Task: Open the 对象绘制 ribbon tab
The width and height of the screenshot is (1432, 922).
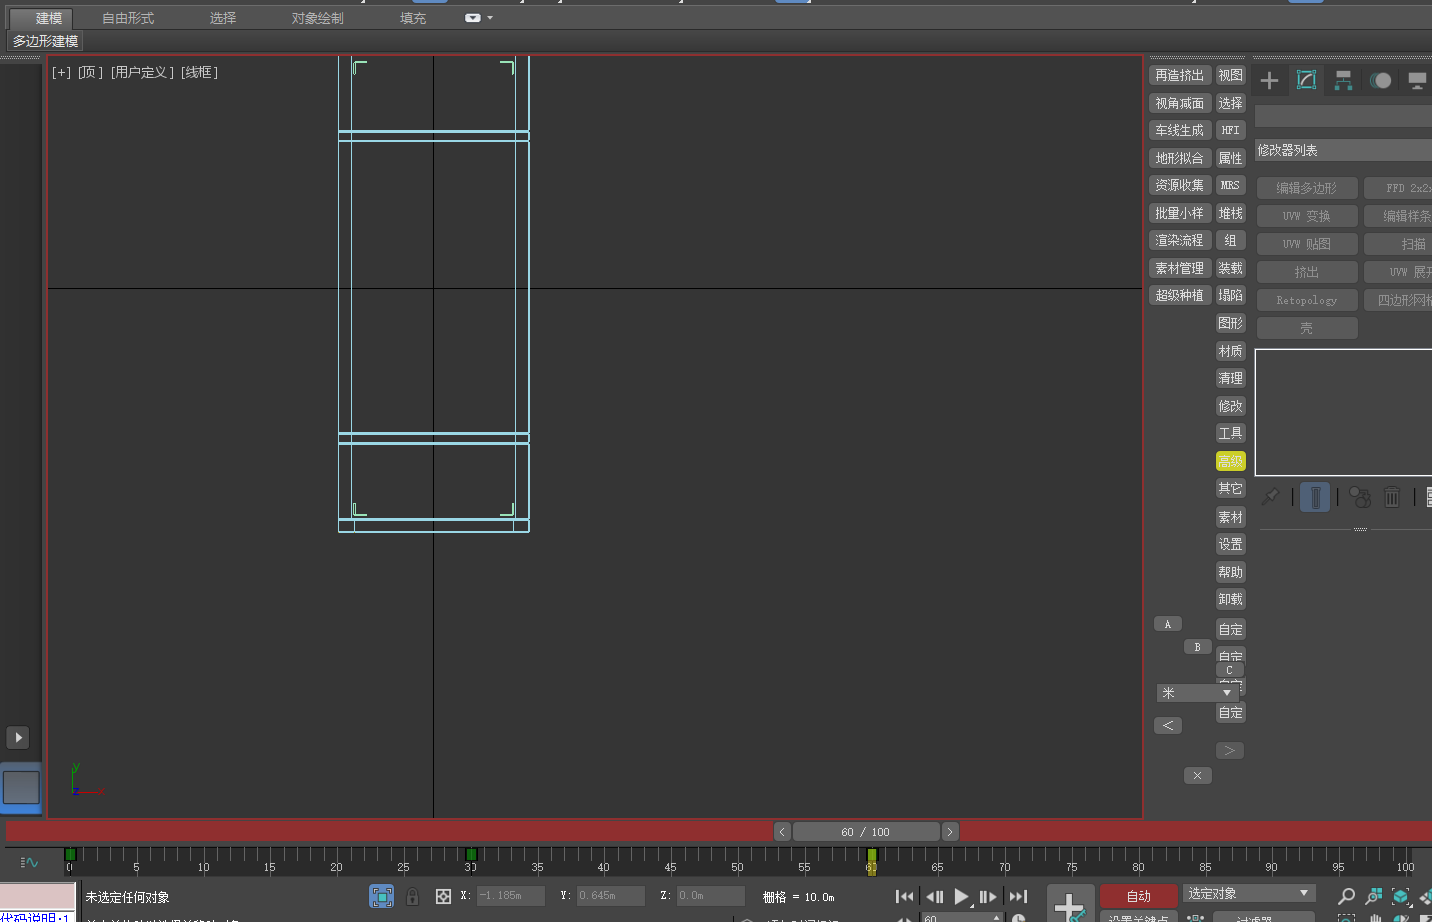Action: tap(318, 18)
